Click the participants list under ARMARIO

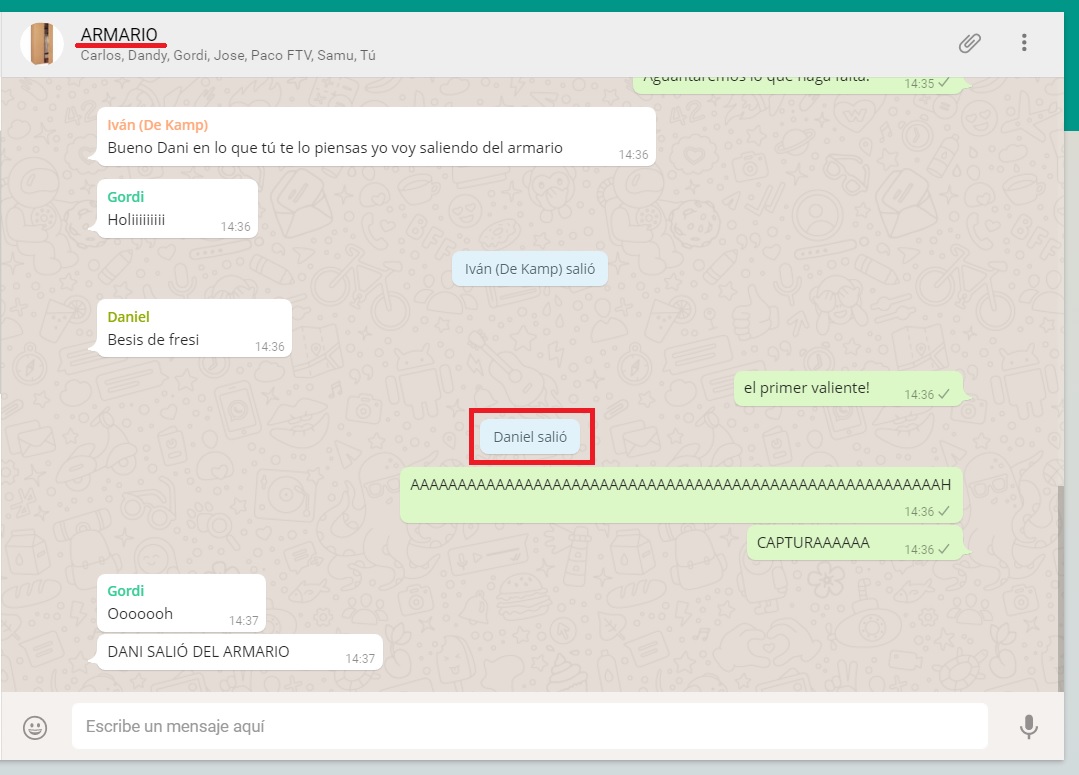[x=227, y=56]
